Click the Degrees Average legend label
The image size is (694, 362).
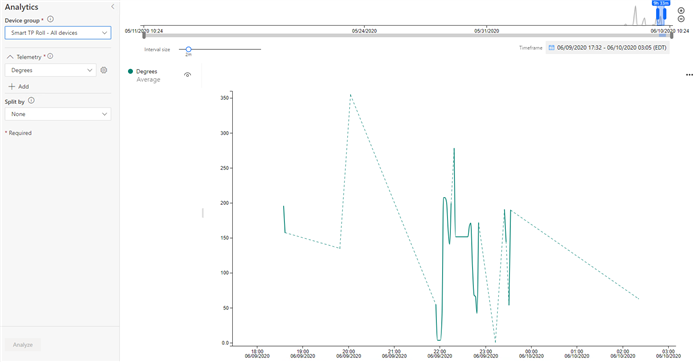coord(147,75)
